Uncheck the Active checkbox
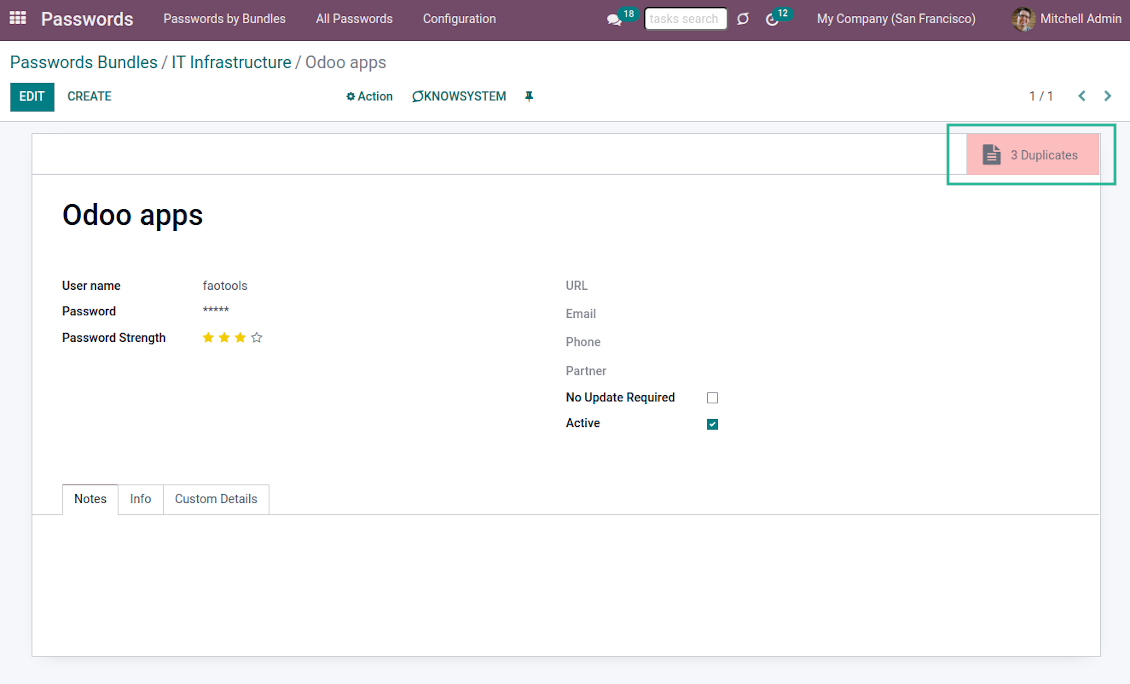The width and height of the screenshot is (1130, 684). (x=712, y=424)
